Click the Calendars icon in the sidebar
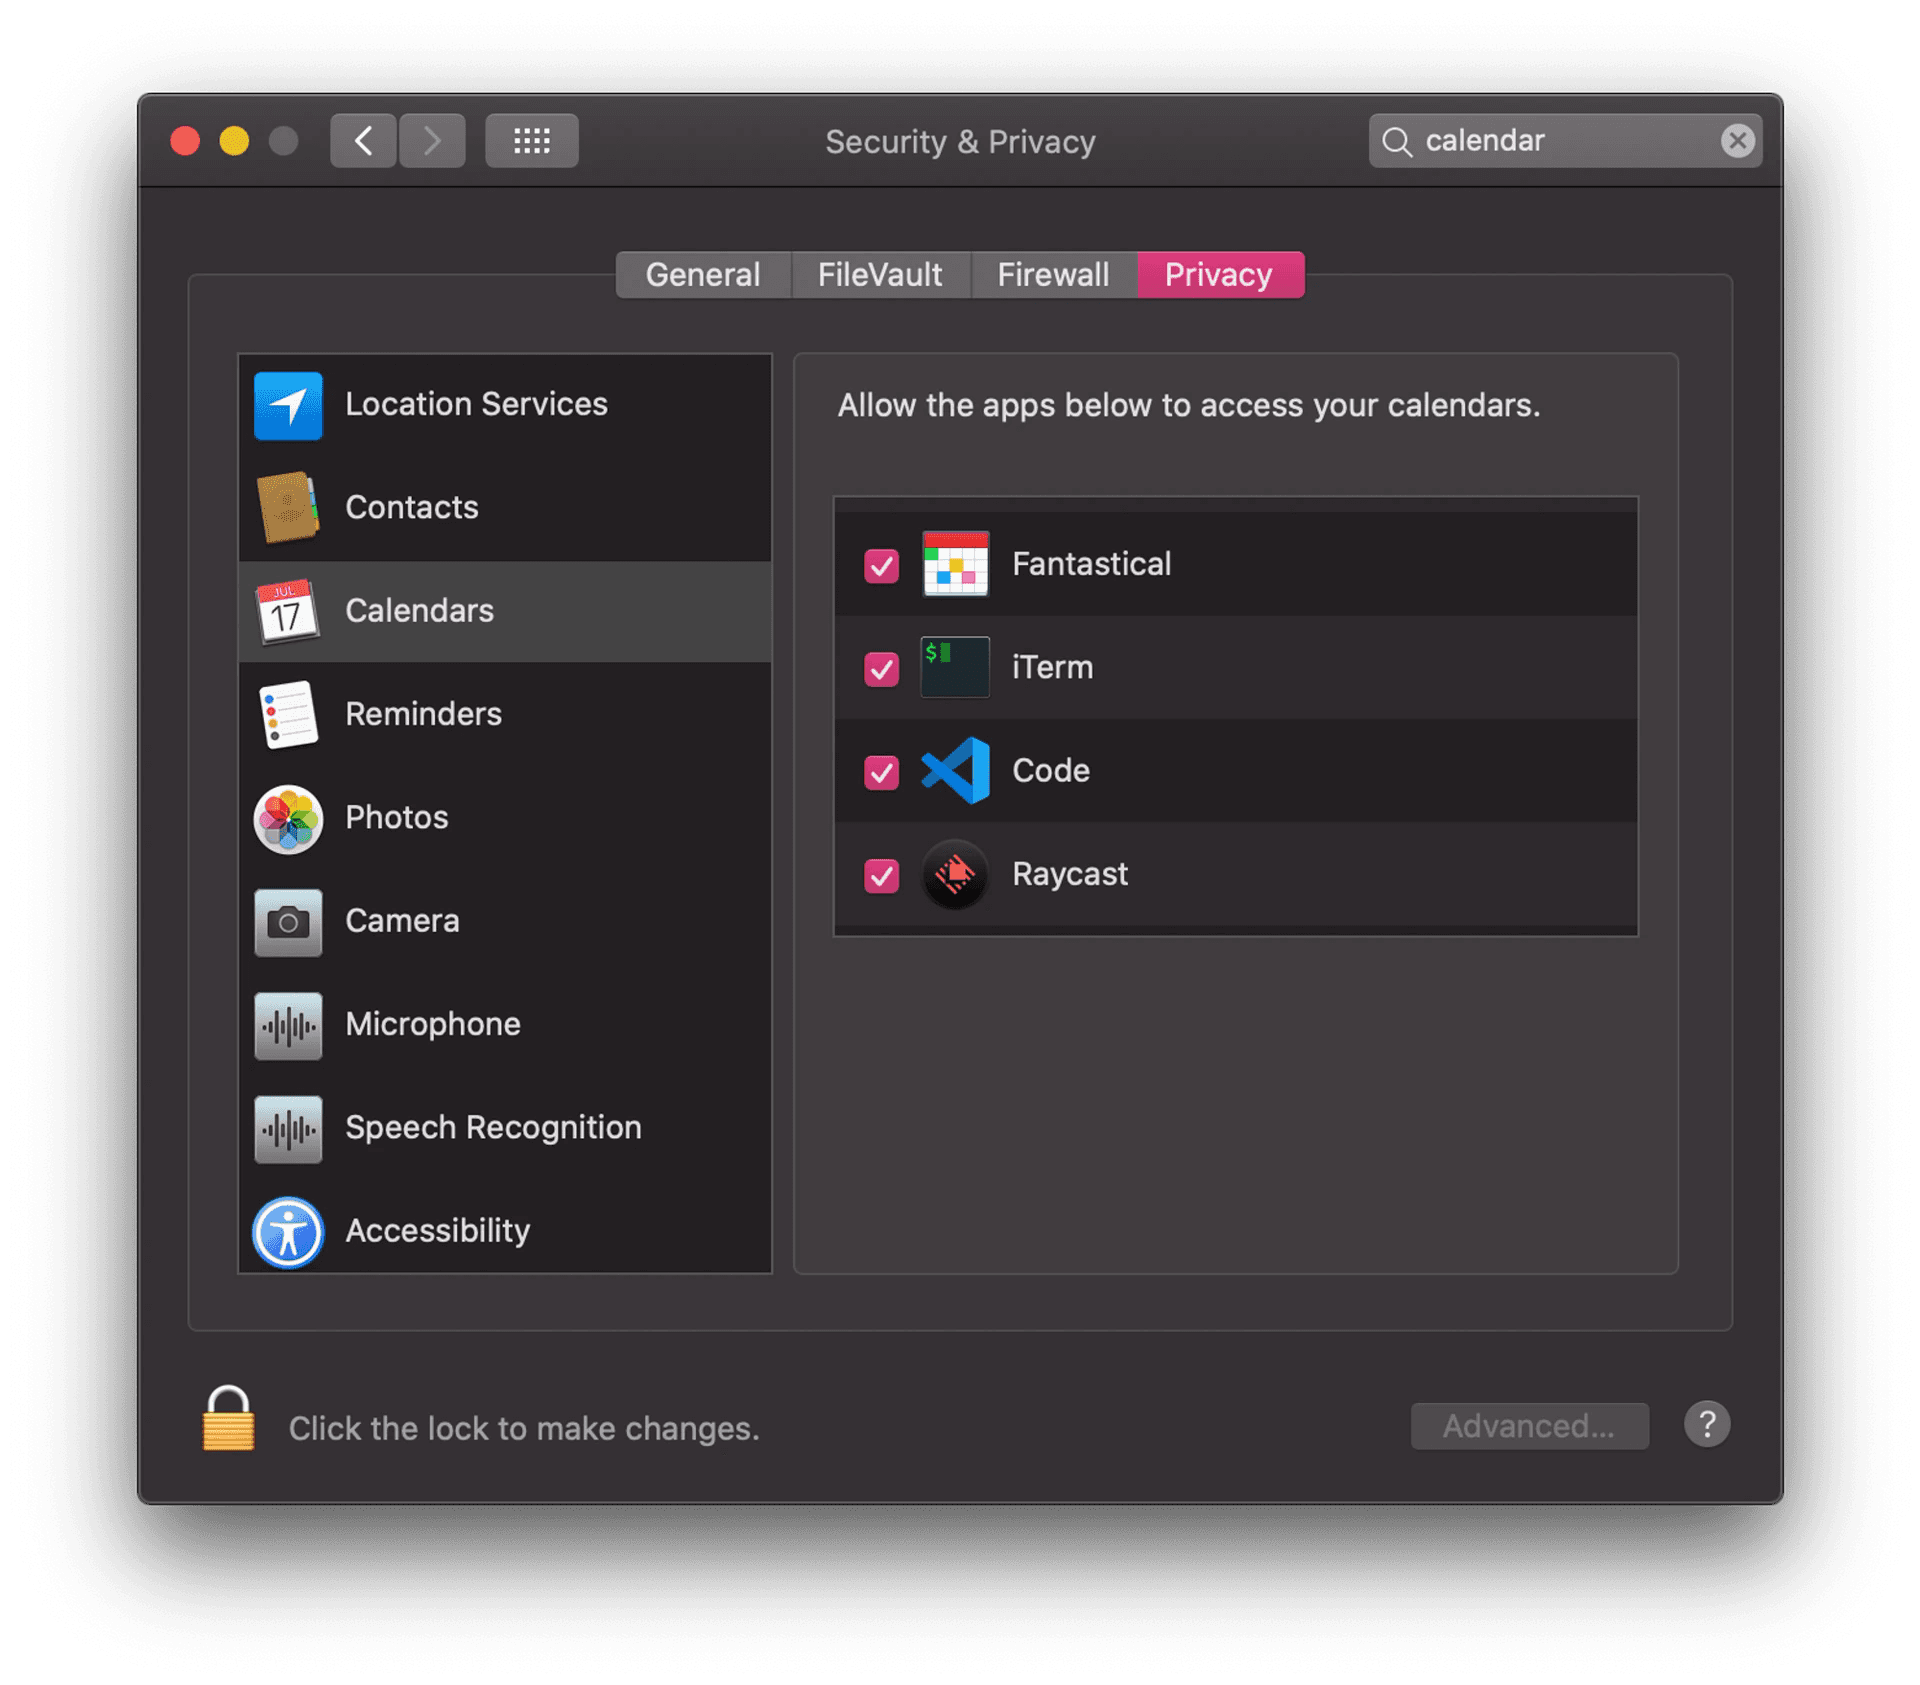Image resolution: width=1920 pixels, height=1685 pixels. pos(287,611)
